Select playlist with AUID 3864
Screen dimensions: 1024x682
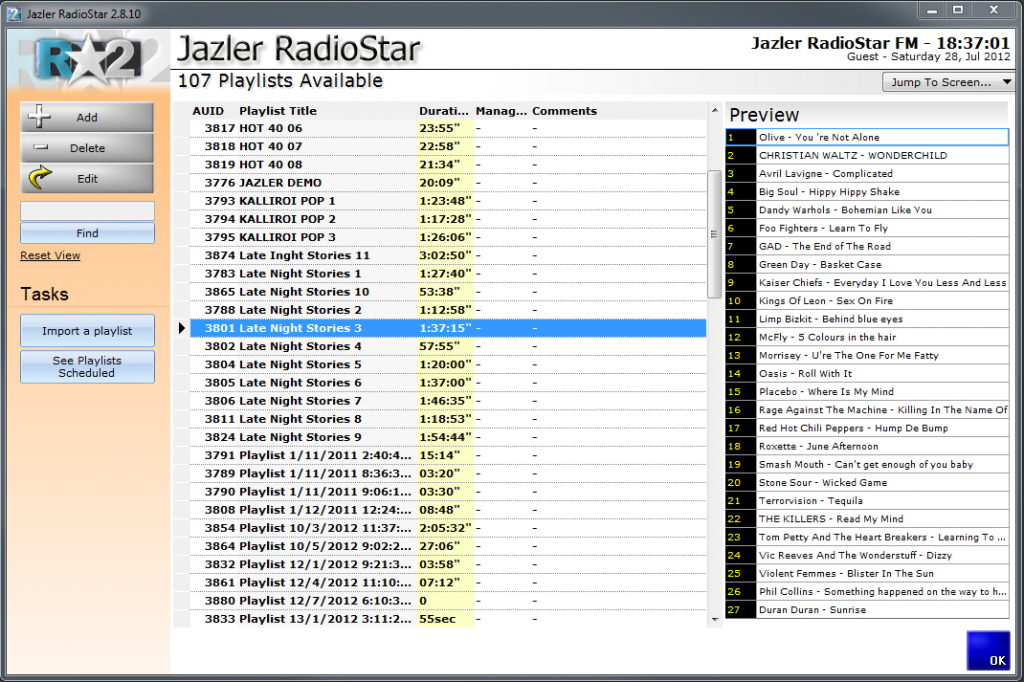point(448,546)
